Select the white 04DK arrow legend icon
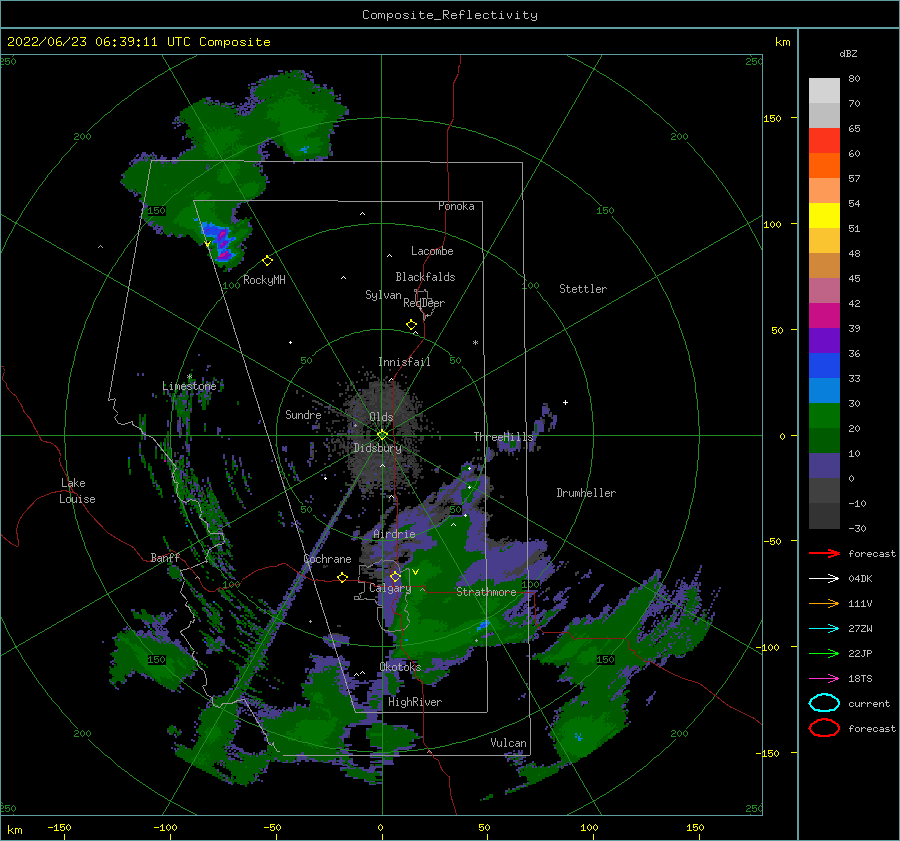Image resolution: width=900 pixels, height=841 pixels. tap(824, 579)
